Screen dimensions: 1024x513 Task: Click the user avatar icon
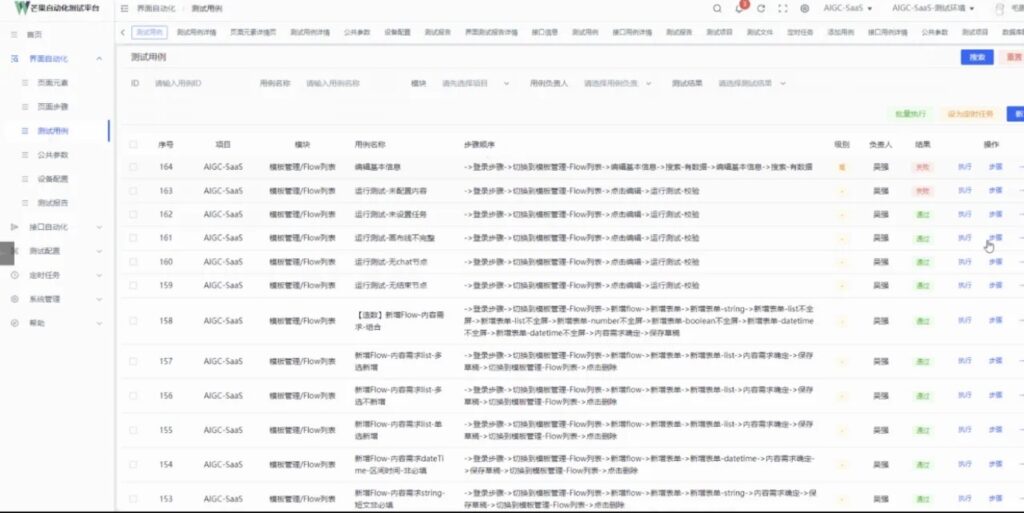(999, 8)
